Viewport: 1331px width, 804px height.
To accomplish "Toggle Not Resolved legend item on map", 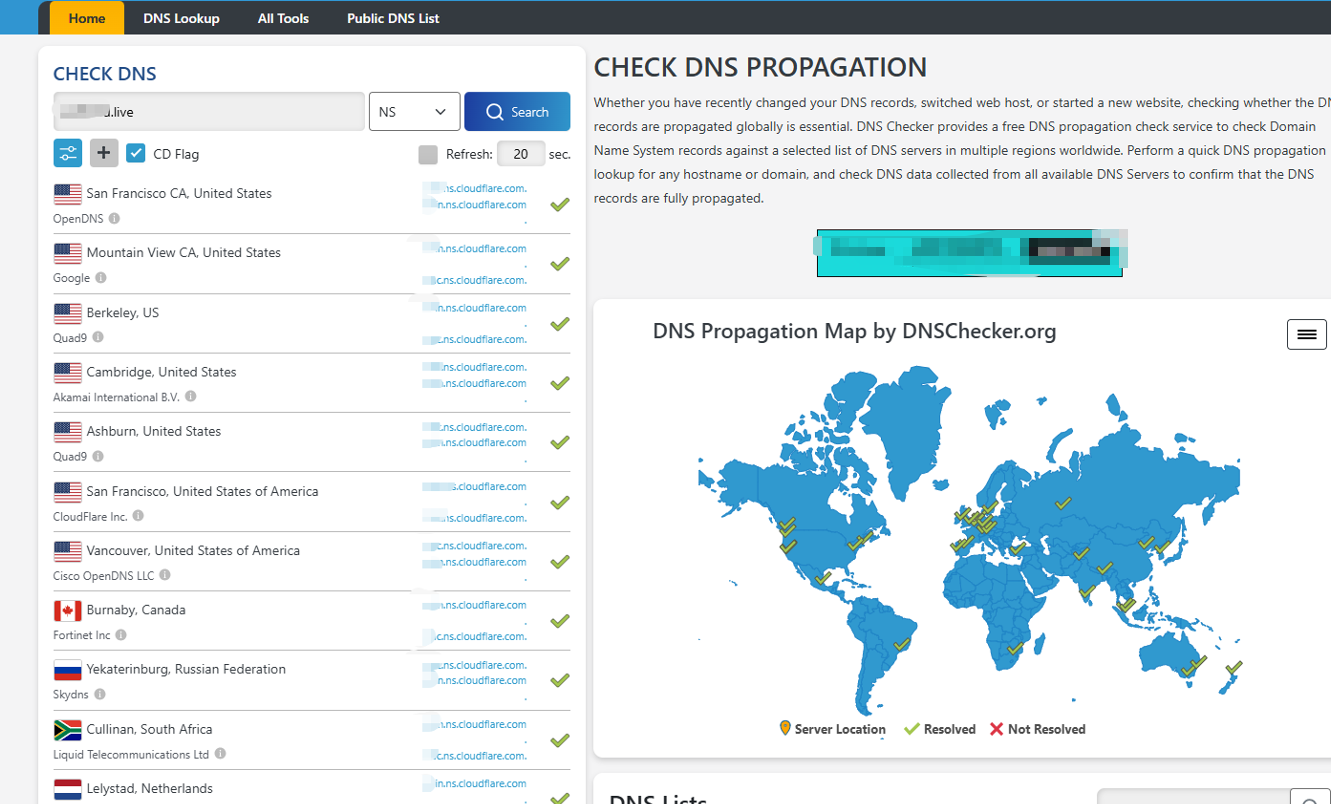I will (1037, 729).
